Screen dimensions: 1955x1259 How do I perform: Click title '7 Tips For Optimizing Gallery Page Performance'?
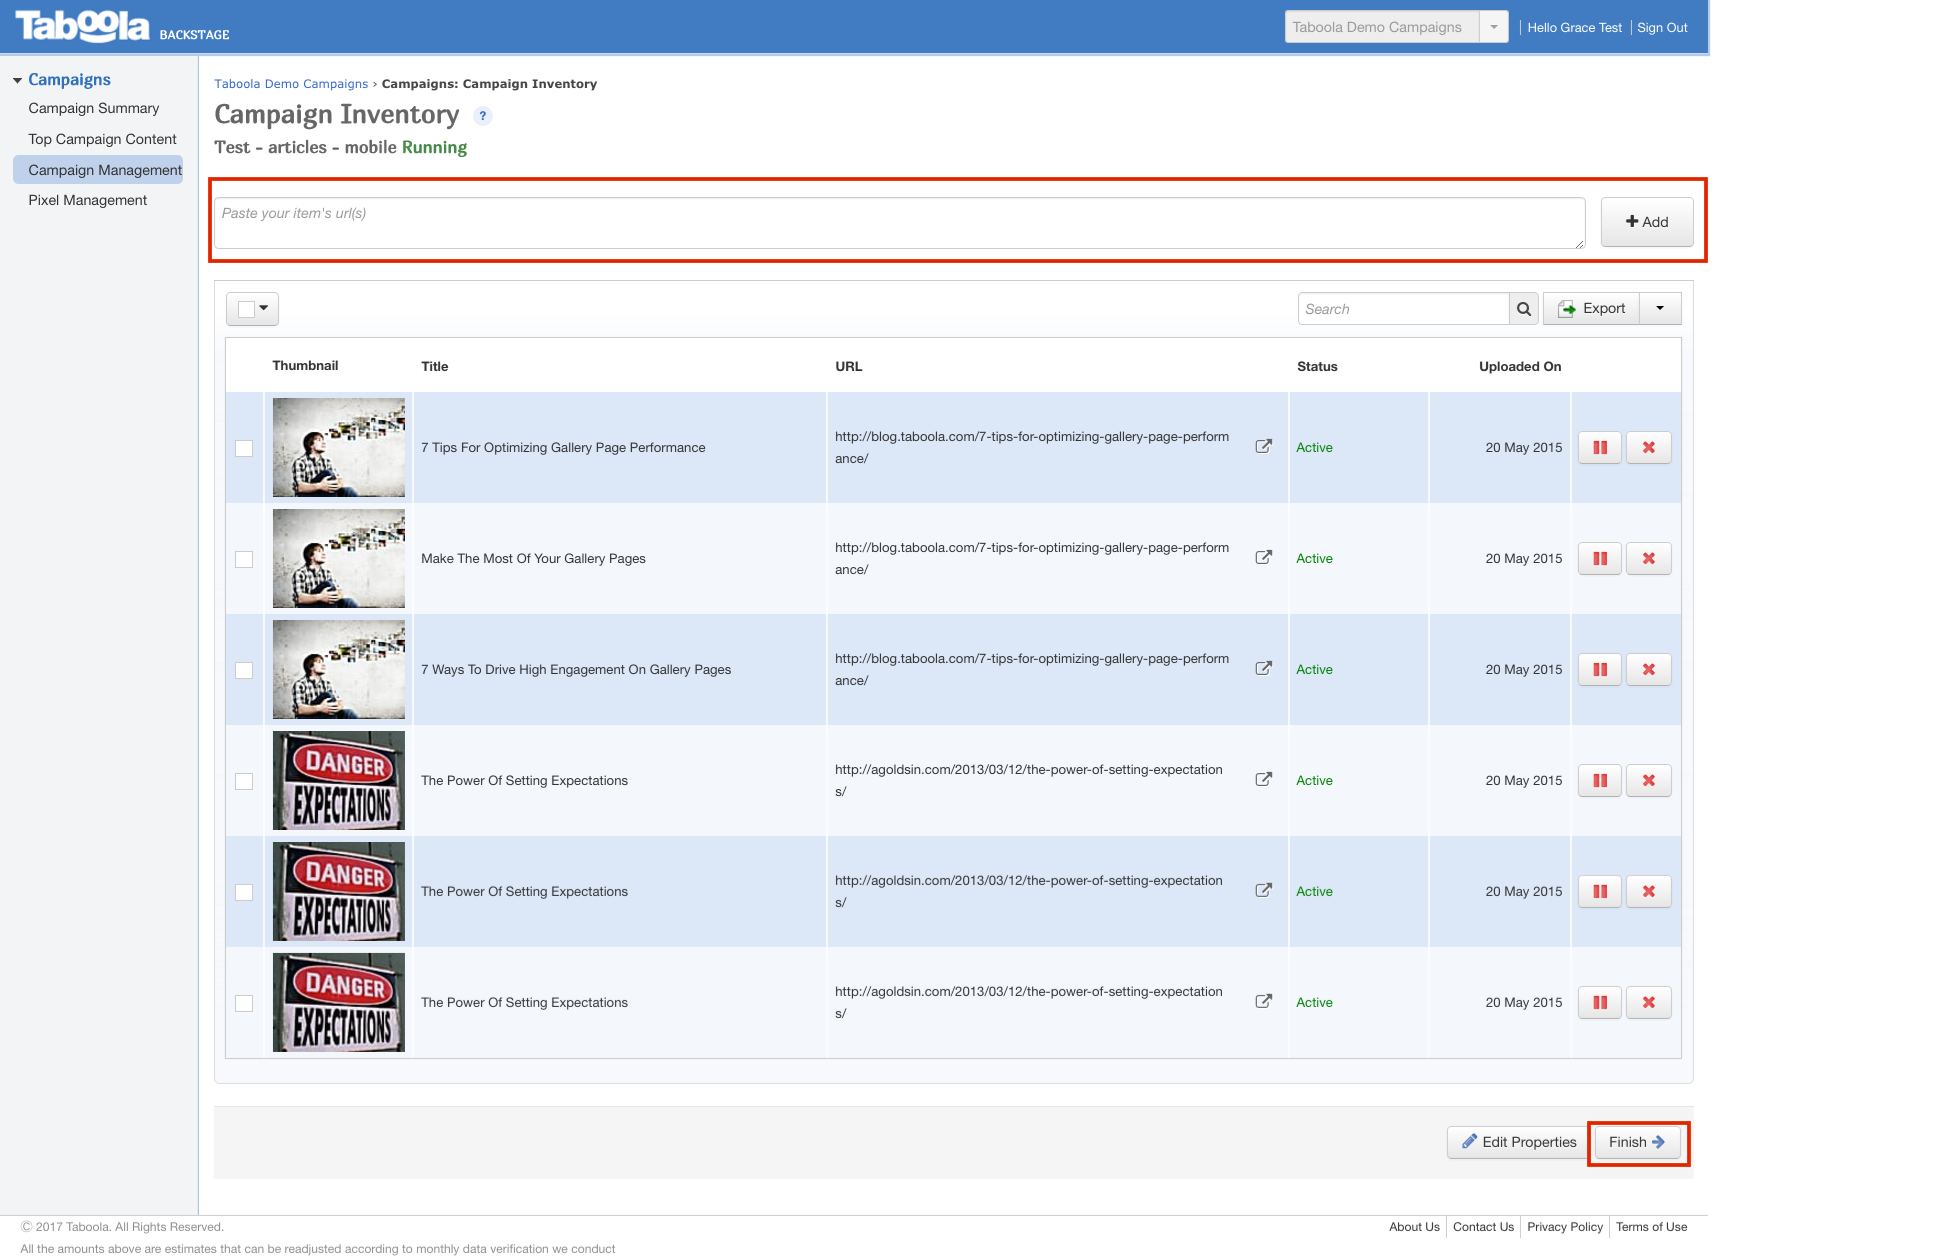coord(563,448)
